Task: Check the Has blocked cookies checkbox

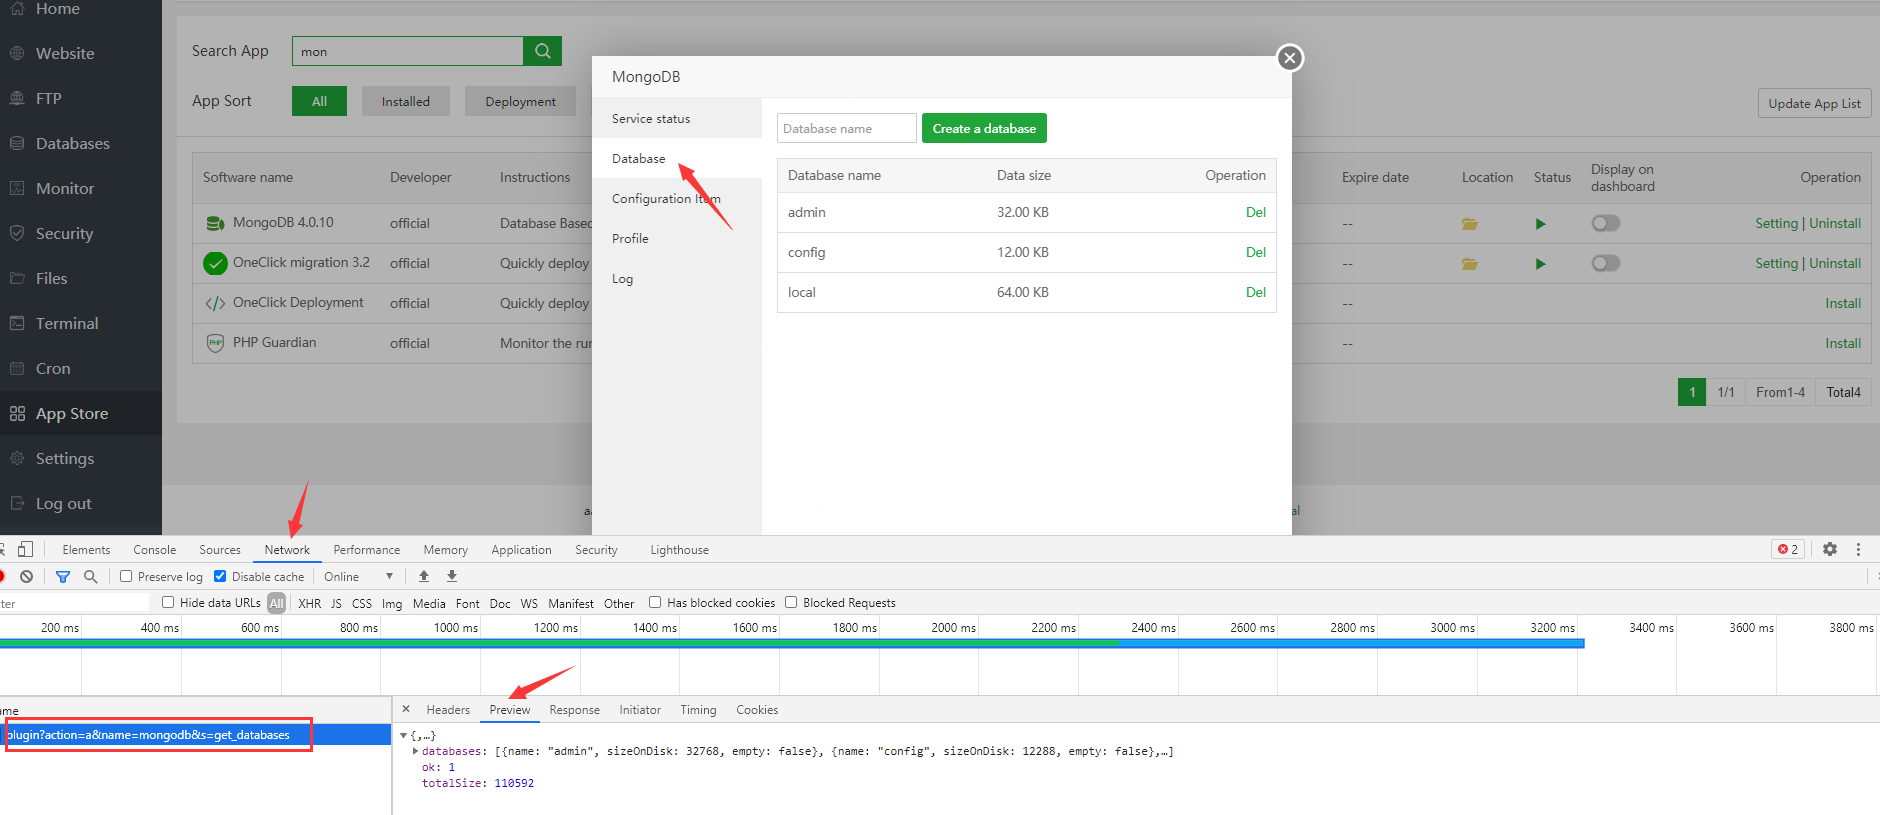Action: click(655, 602)
